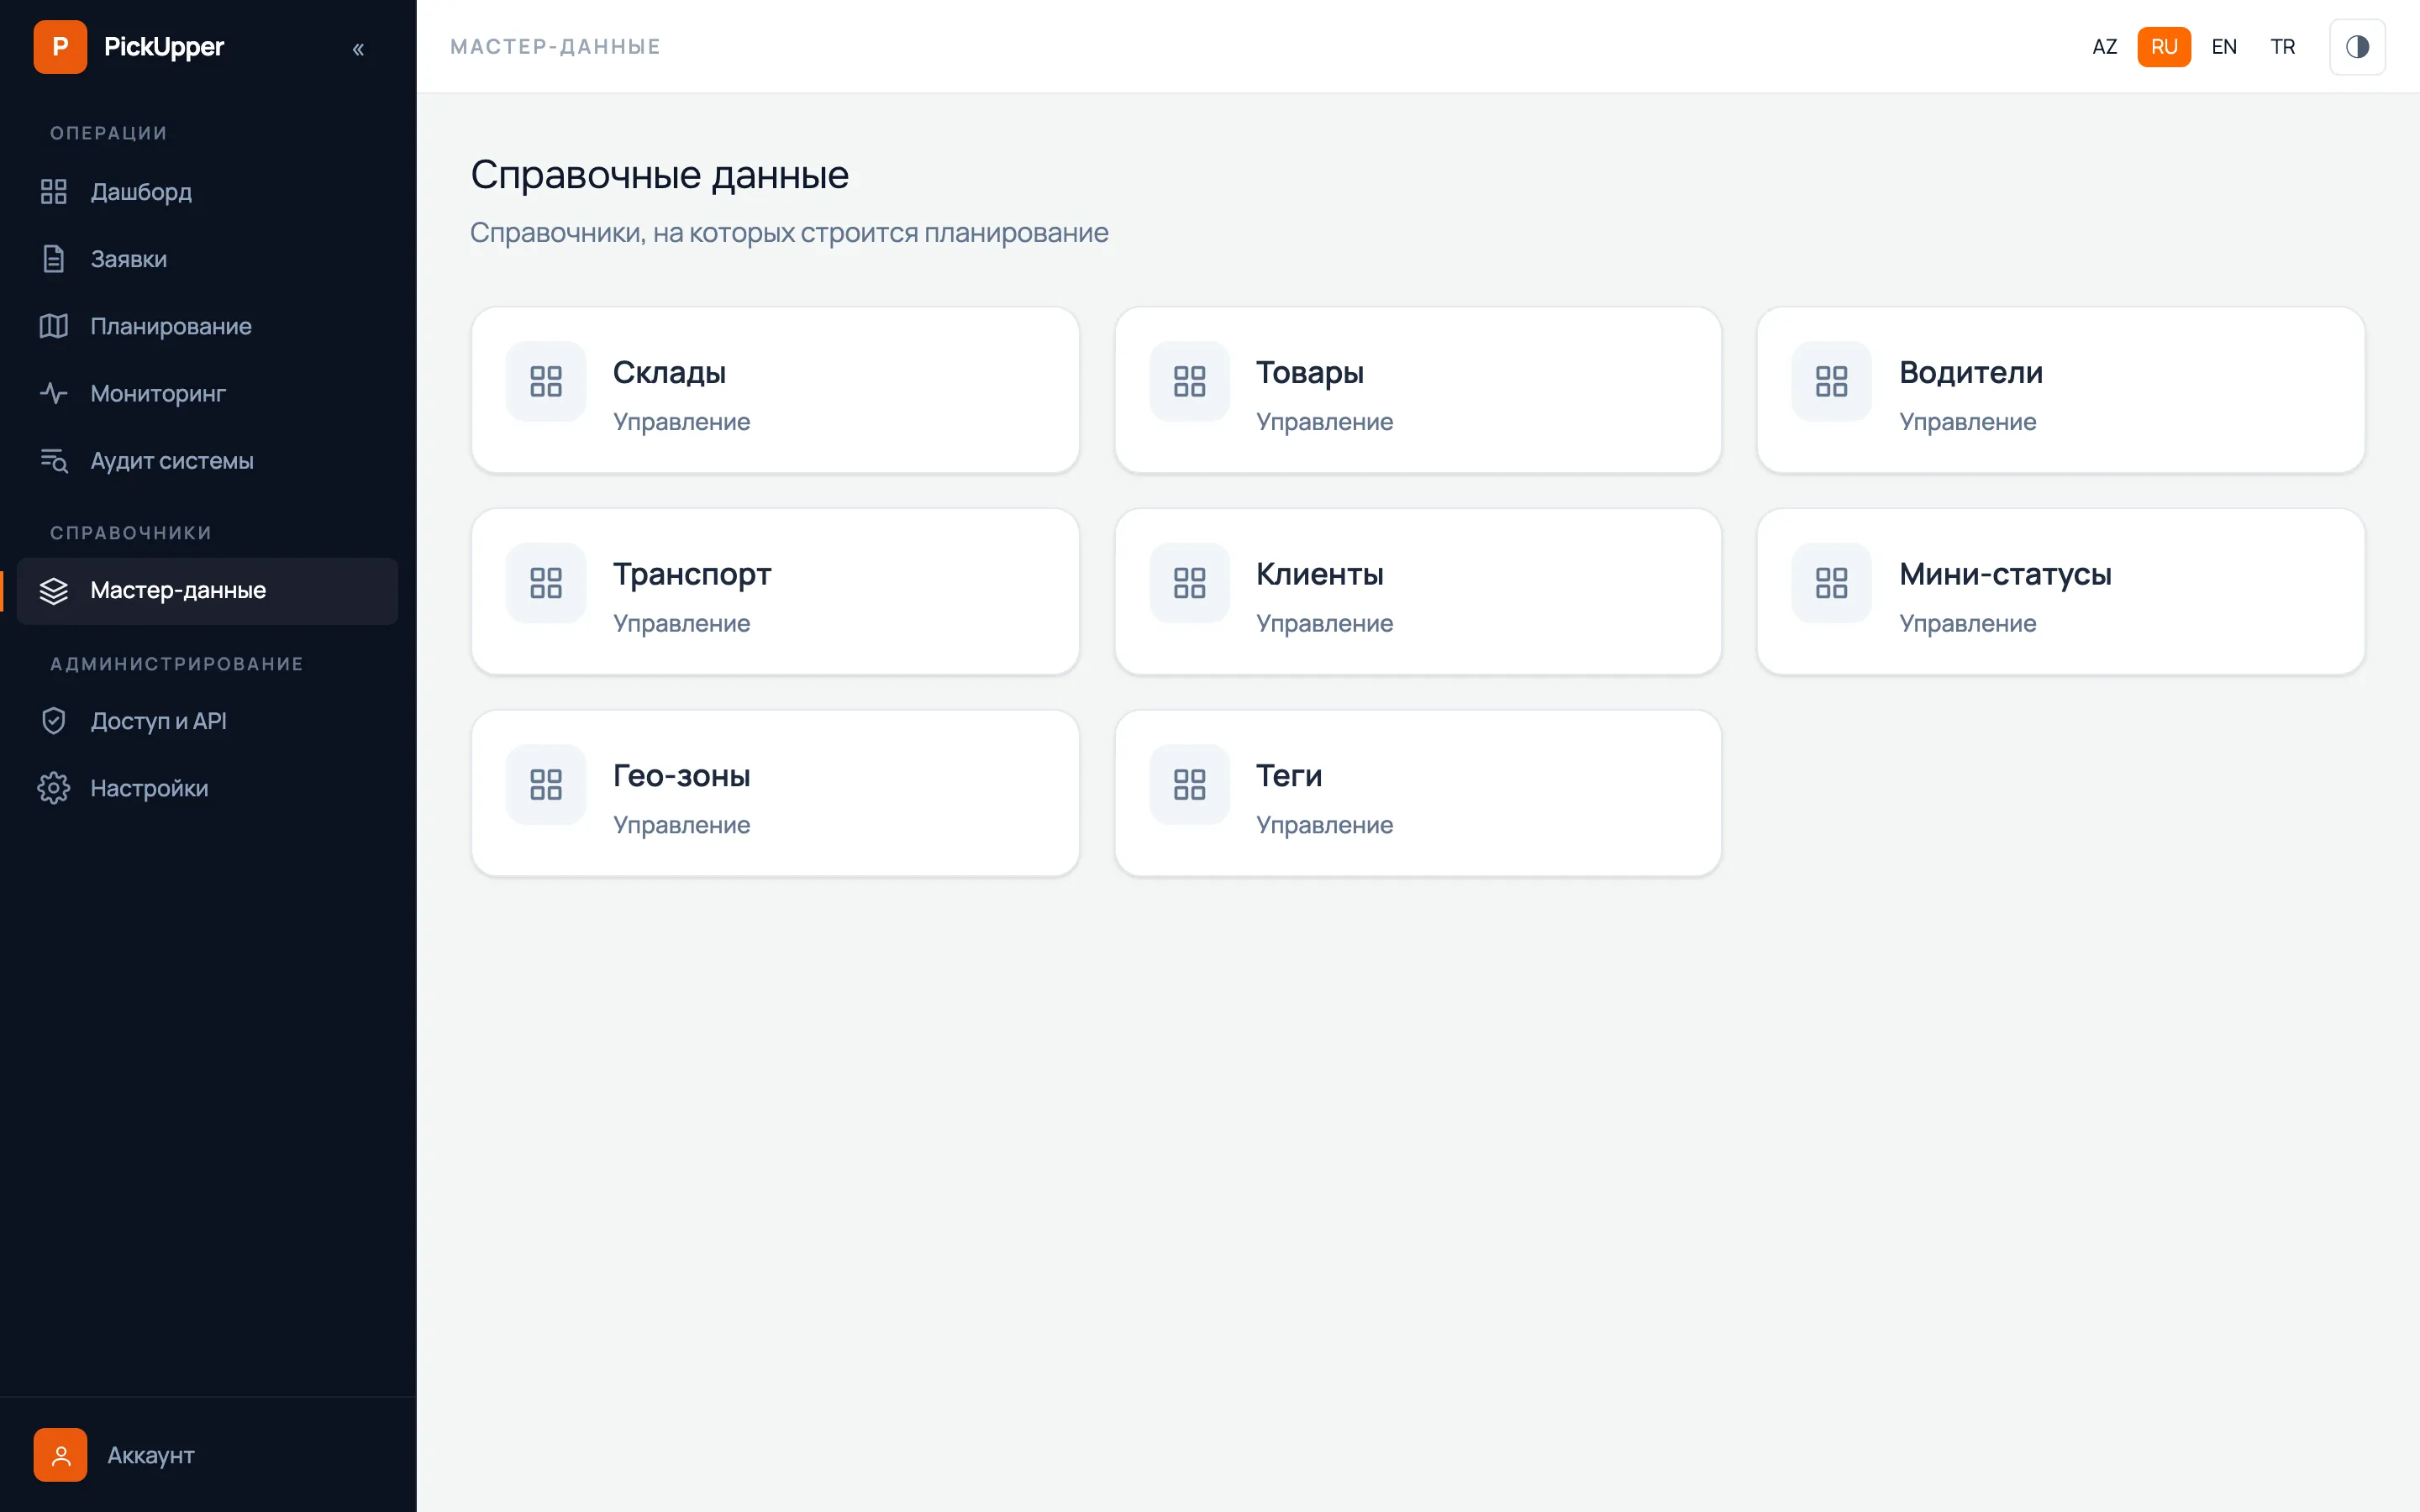Click the Аккаунт label at the bottom

coord(151,1455)
